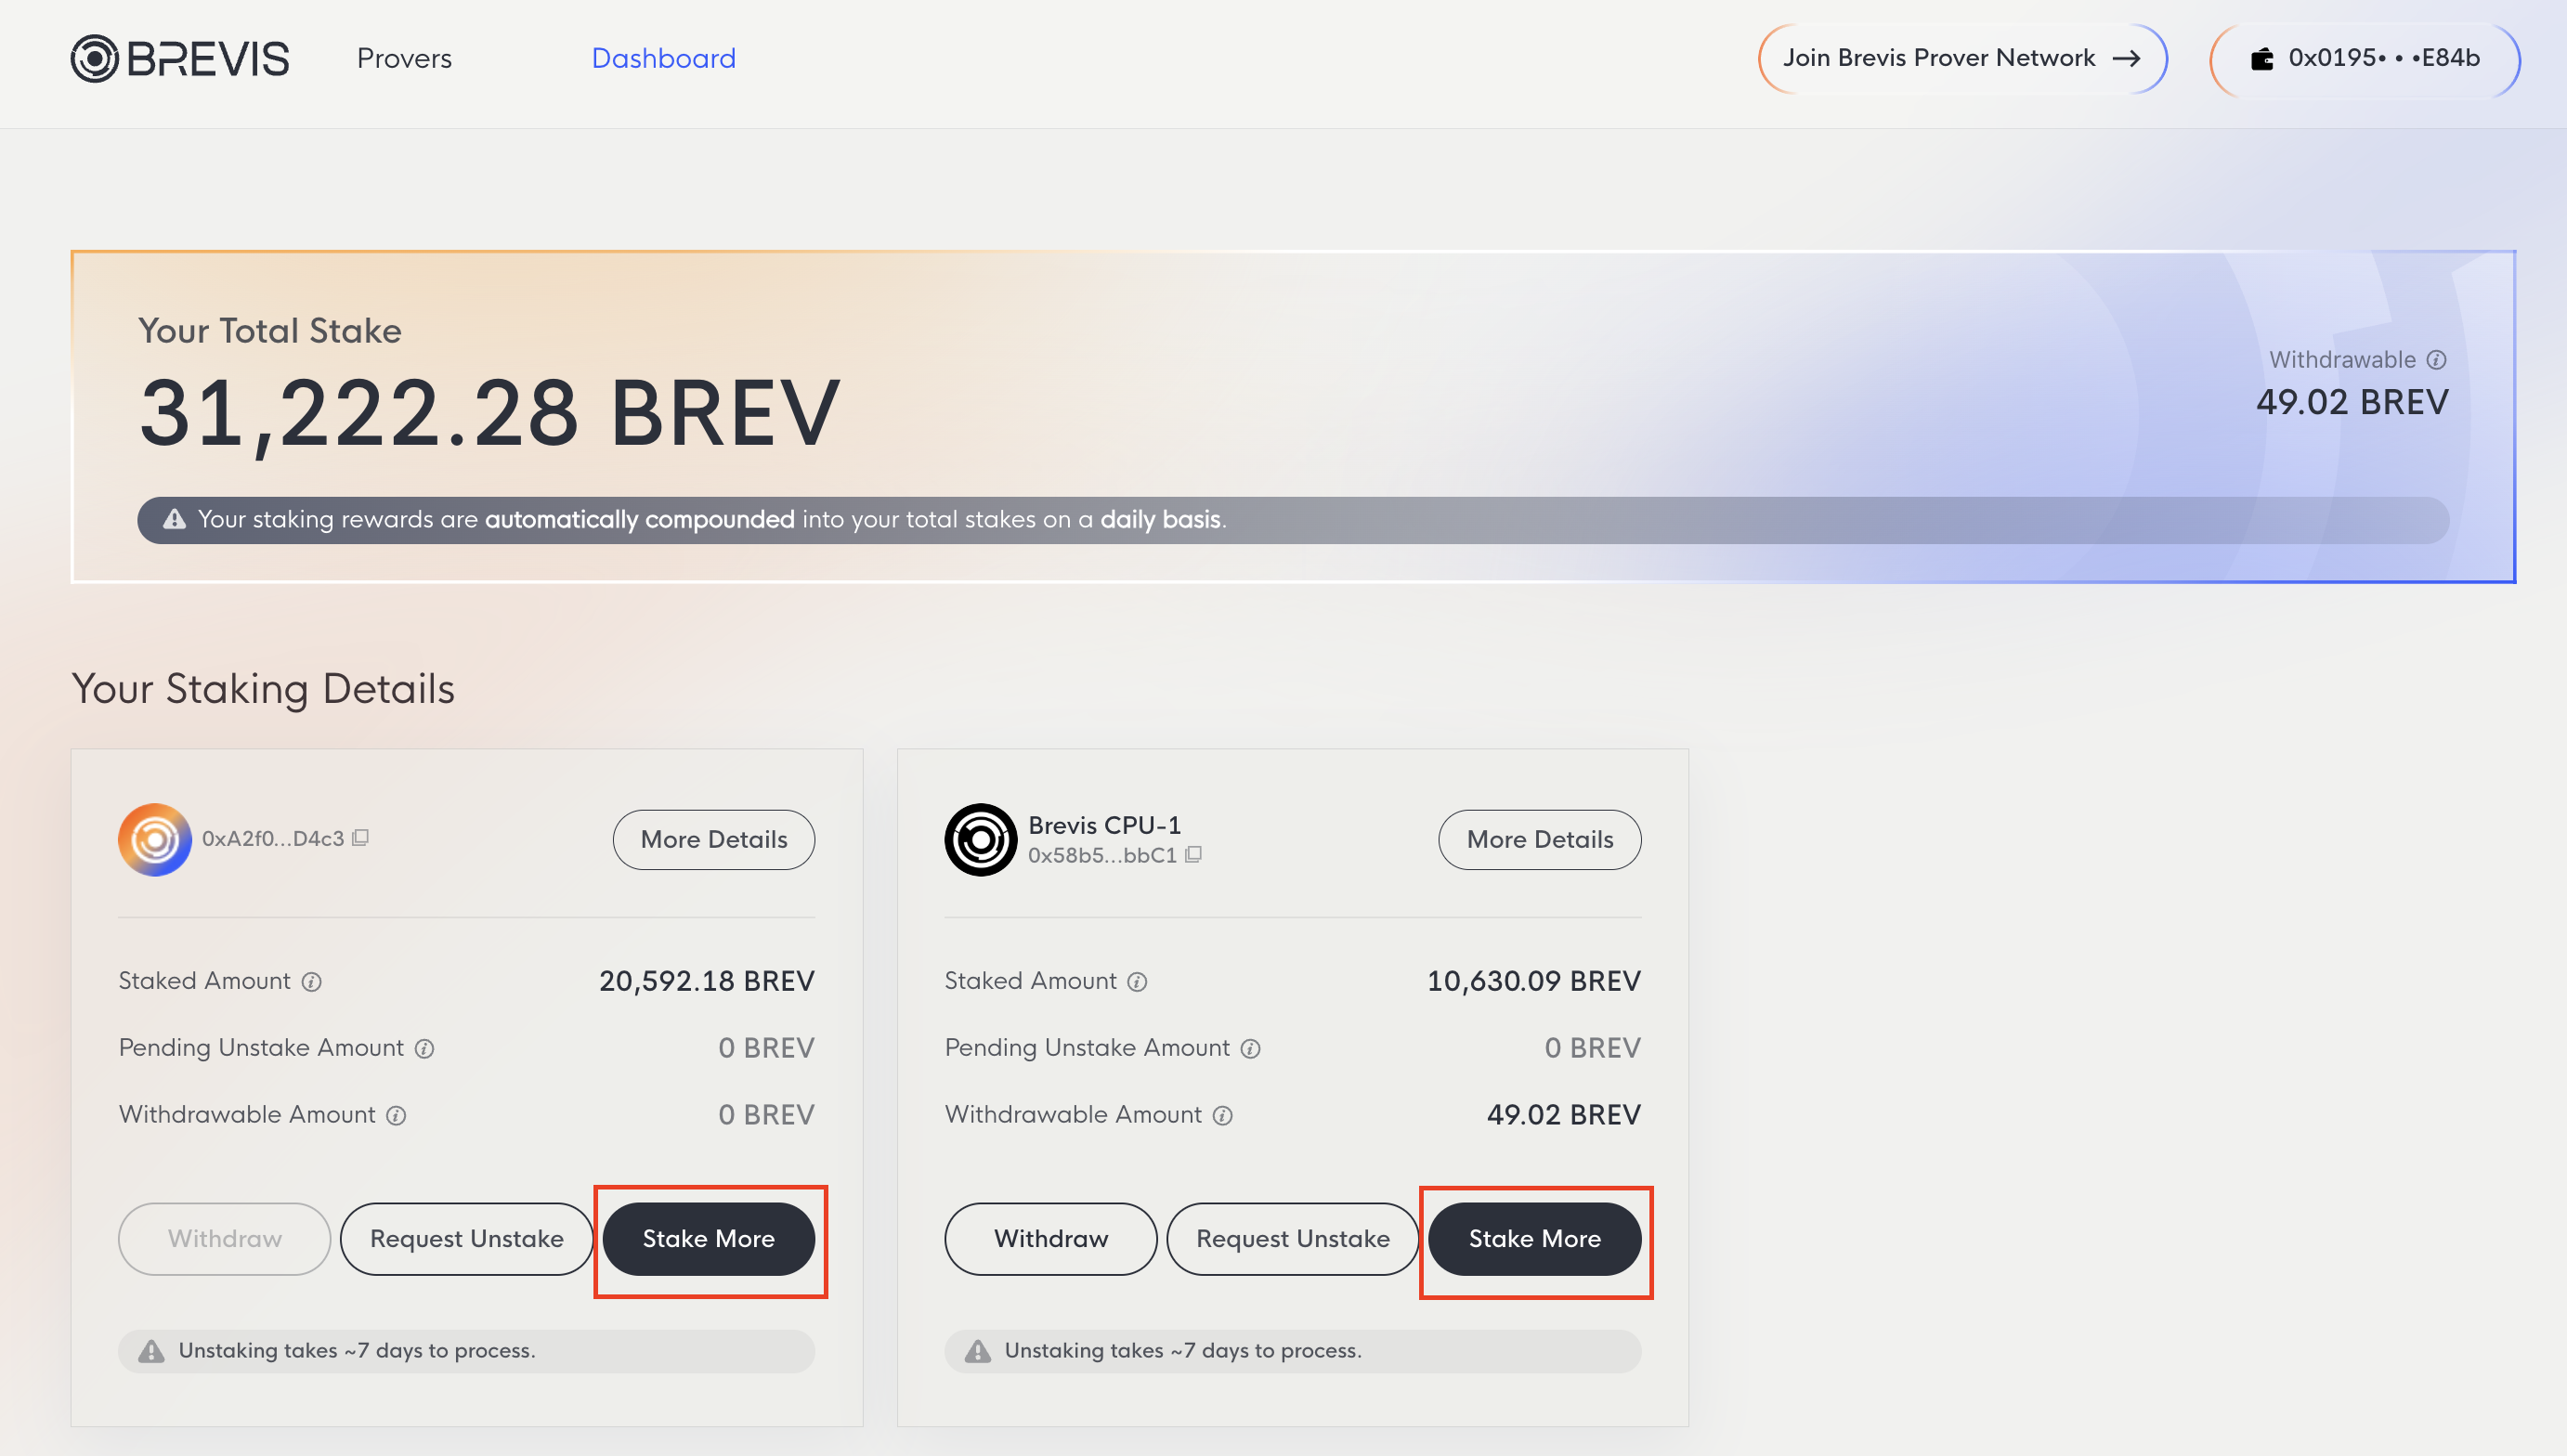Click Join Brevis Prover Network button
Screen dimensions: 2567x1456
(1961, 59)
